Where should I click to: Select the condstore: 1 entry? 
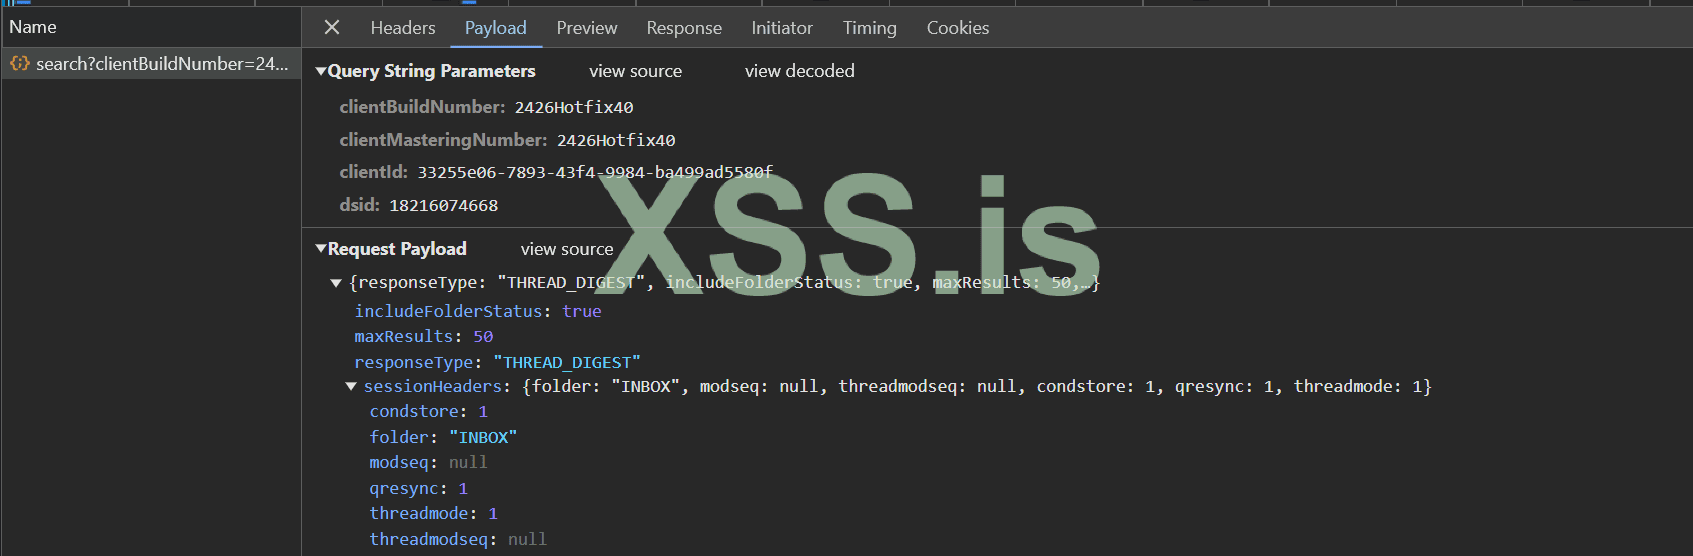(x=429, y=411)
